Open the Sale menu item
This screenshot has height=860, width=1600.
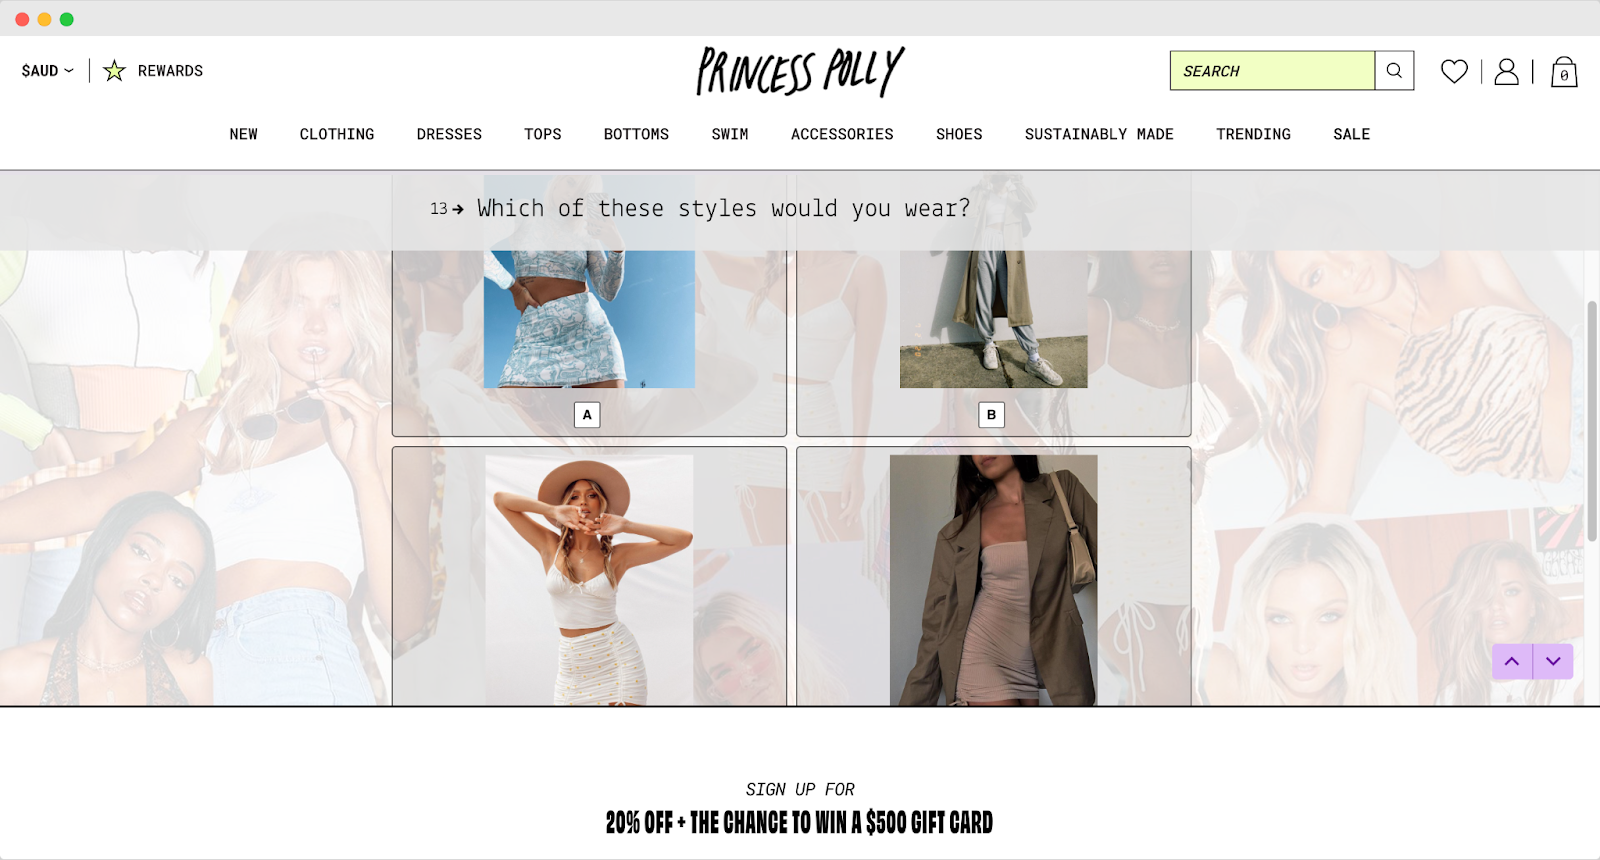pos(1351,134)
